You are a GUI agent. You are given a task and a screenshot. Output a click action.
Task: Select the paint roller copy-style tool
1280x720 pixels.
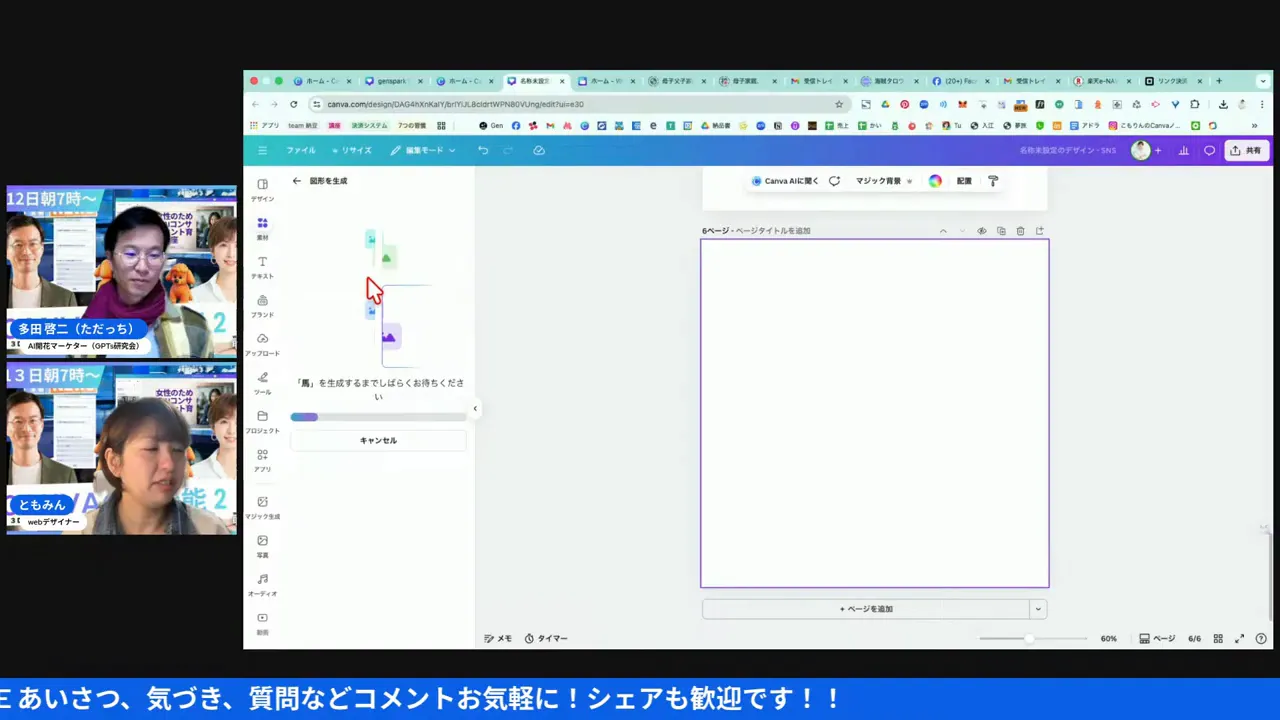pos(992,181)
